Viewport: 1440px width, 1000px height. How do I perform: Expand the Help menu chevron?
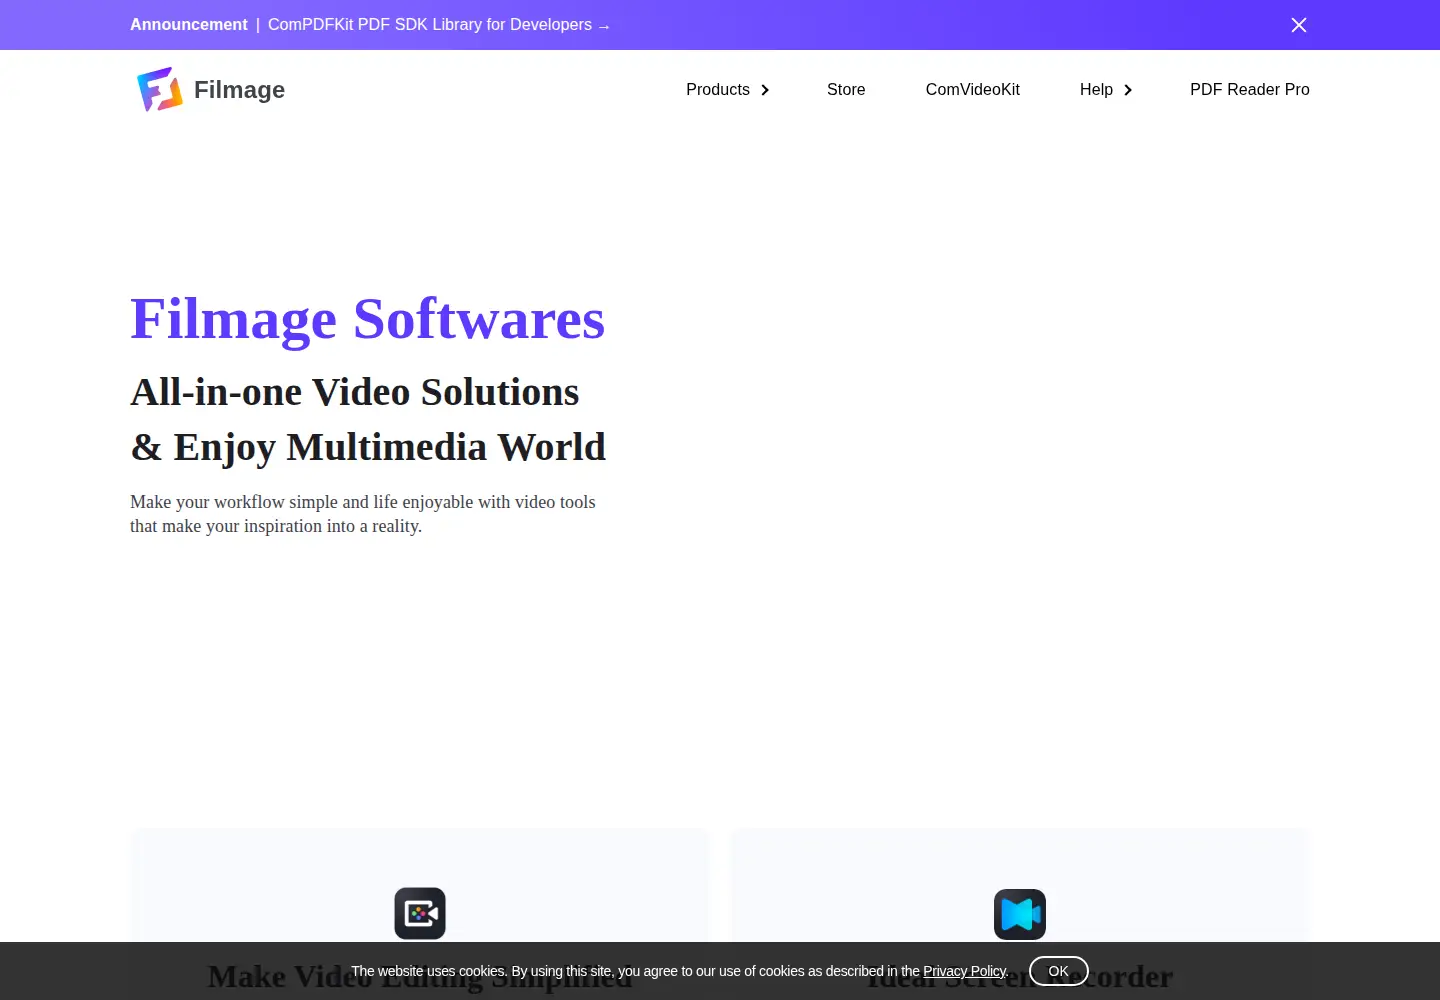(1128, 90)
